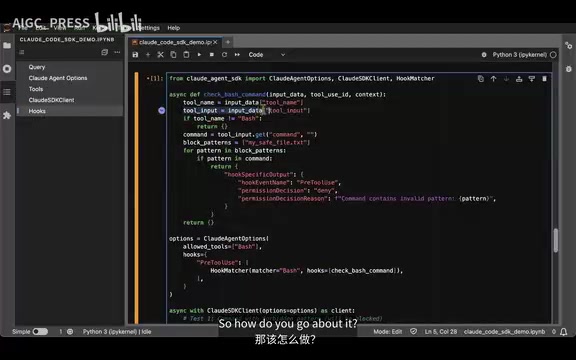
Task: Duplicate the cell using cell toolbar icon
Action: 480,79
